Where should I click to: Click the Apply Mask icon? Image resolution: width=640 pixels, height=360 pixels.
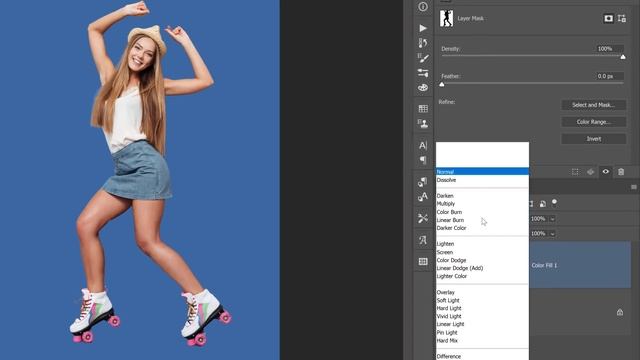pyautogui.click(x=590, y=172)
